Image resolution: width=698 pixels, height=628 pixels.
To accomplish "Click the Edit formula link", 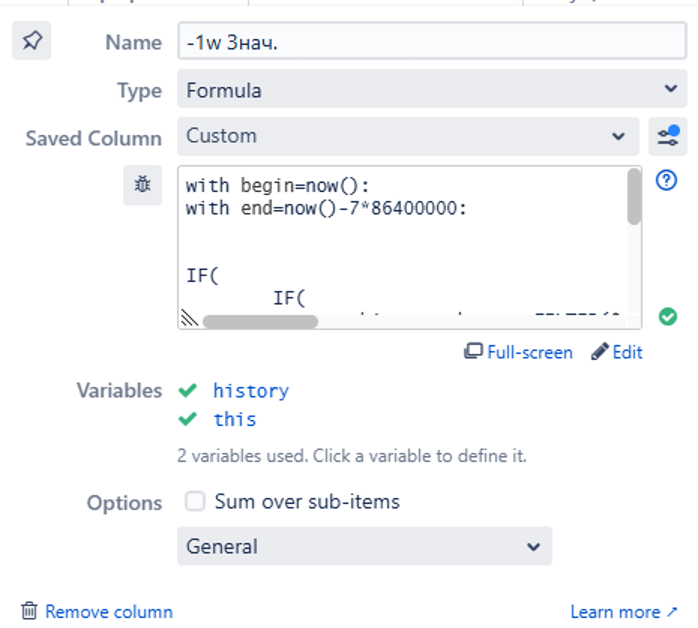I will pos(617,352).
